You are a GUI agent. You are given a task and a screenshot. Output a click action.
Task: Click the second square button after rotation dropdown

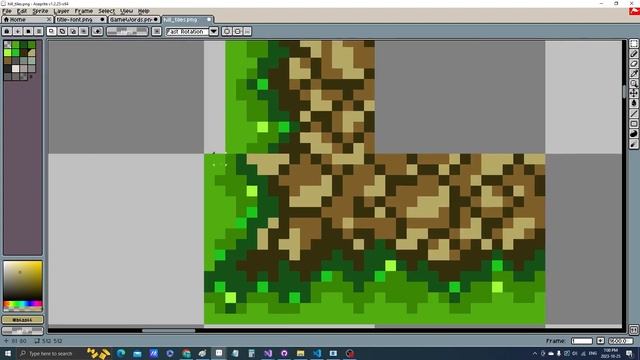(x=237, y=31)
